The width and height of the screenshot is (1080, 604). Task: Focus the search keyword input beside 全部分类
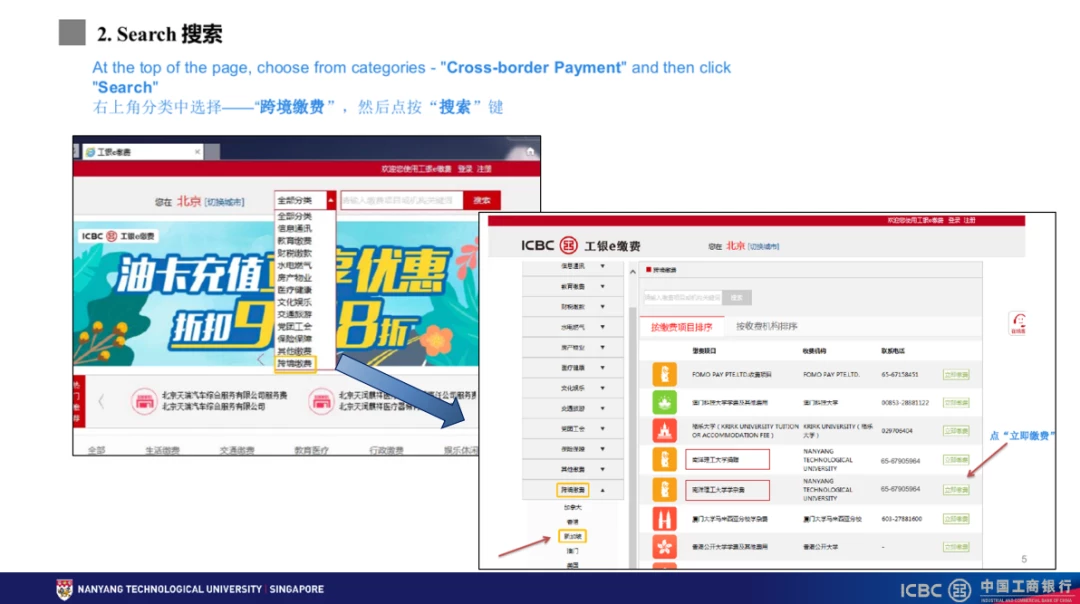402,200
